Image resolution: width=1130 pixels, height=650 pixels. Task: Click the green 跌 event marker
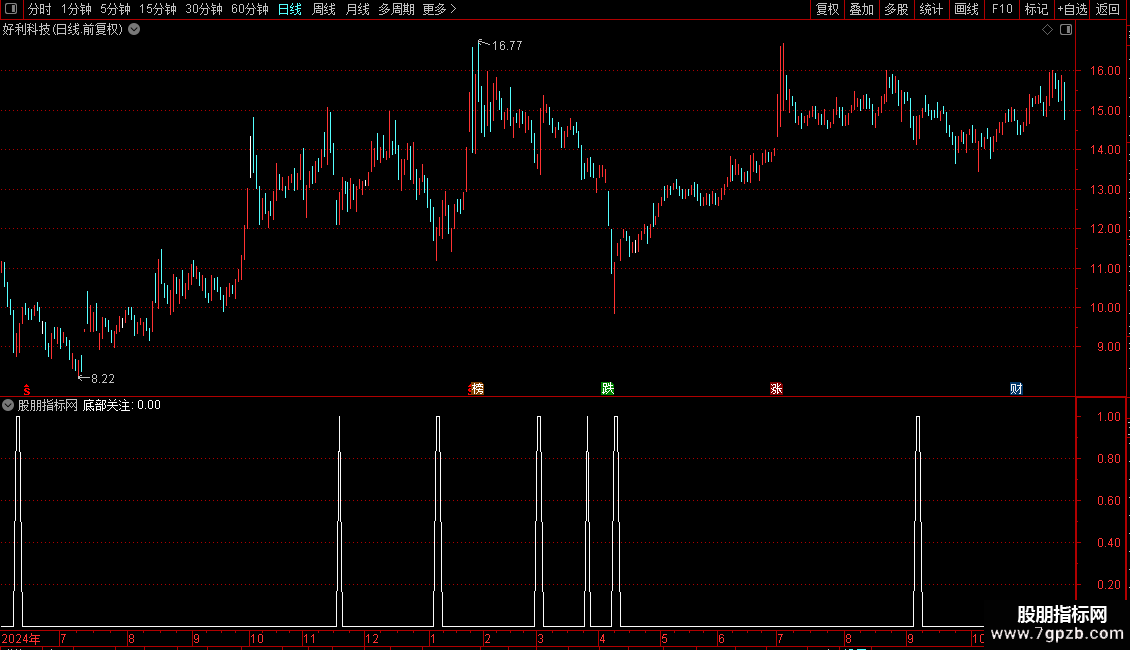[608, 388]
